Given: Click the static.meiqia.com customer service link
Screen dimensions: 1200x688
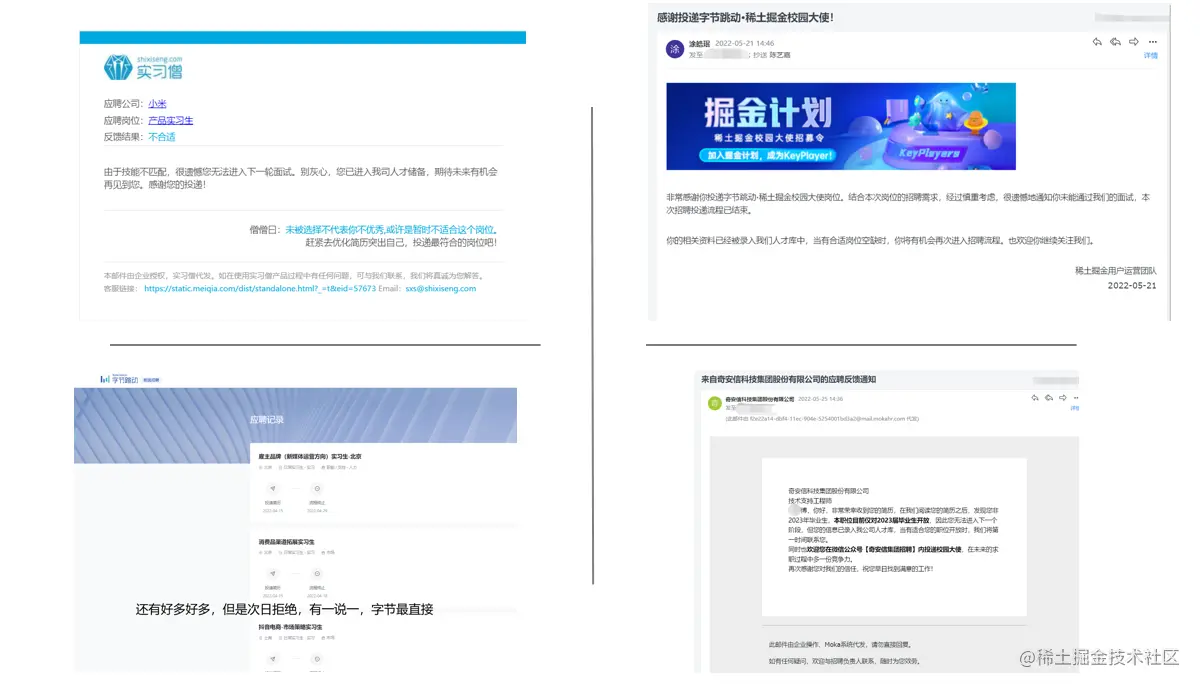Looking at the screenshot, I should (x=260, y=288).
